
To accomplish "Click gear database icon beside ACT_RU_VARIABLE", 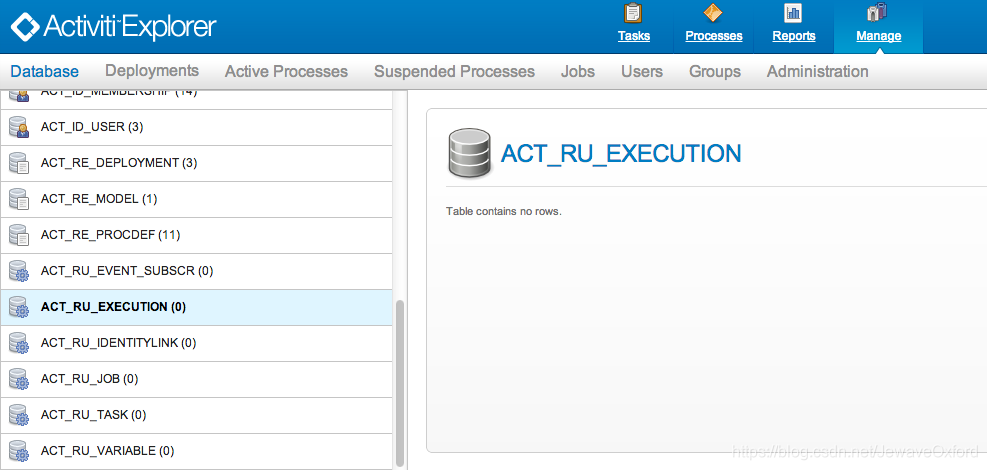I will [x=19, y=451].
